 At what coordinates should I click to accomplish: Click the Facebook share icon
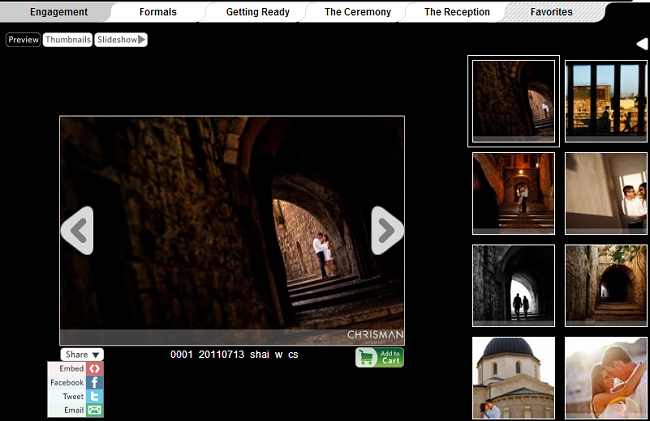pyautogui.click(x=95, y=383)
